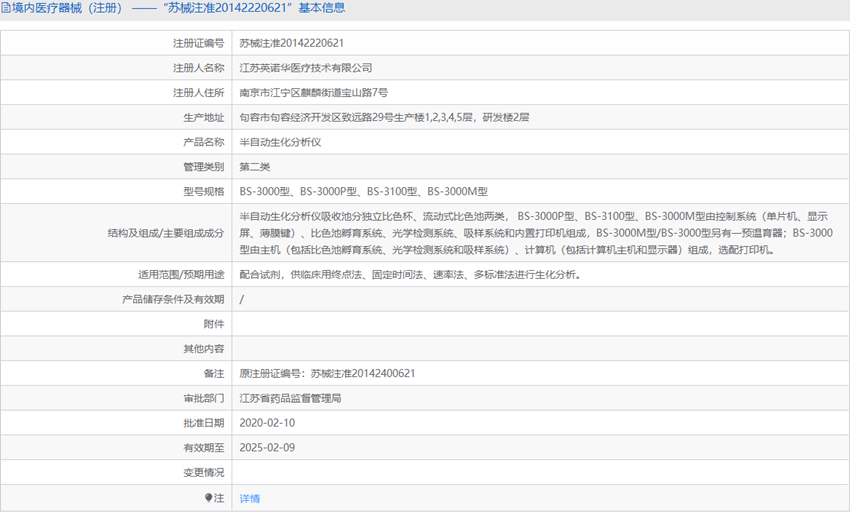Select management category value 第二类
Screen dimensions: 850x513
coord(255,167)
